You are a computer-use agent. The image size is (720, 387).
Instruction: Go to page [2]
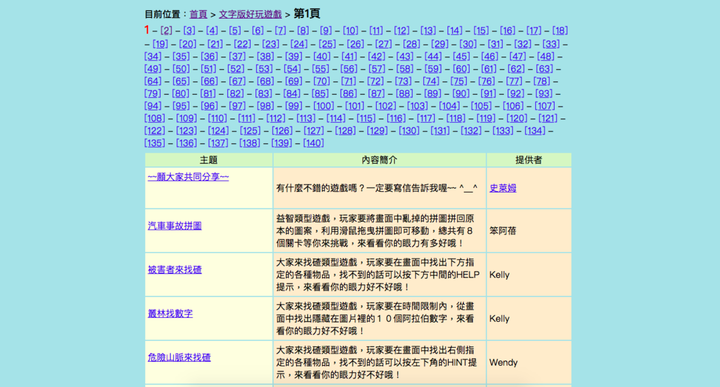(166, 31)
